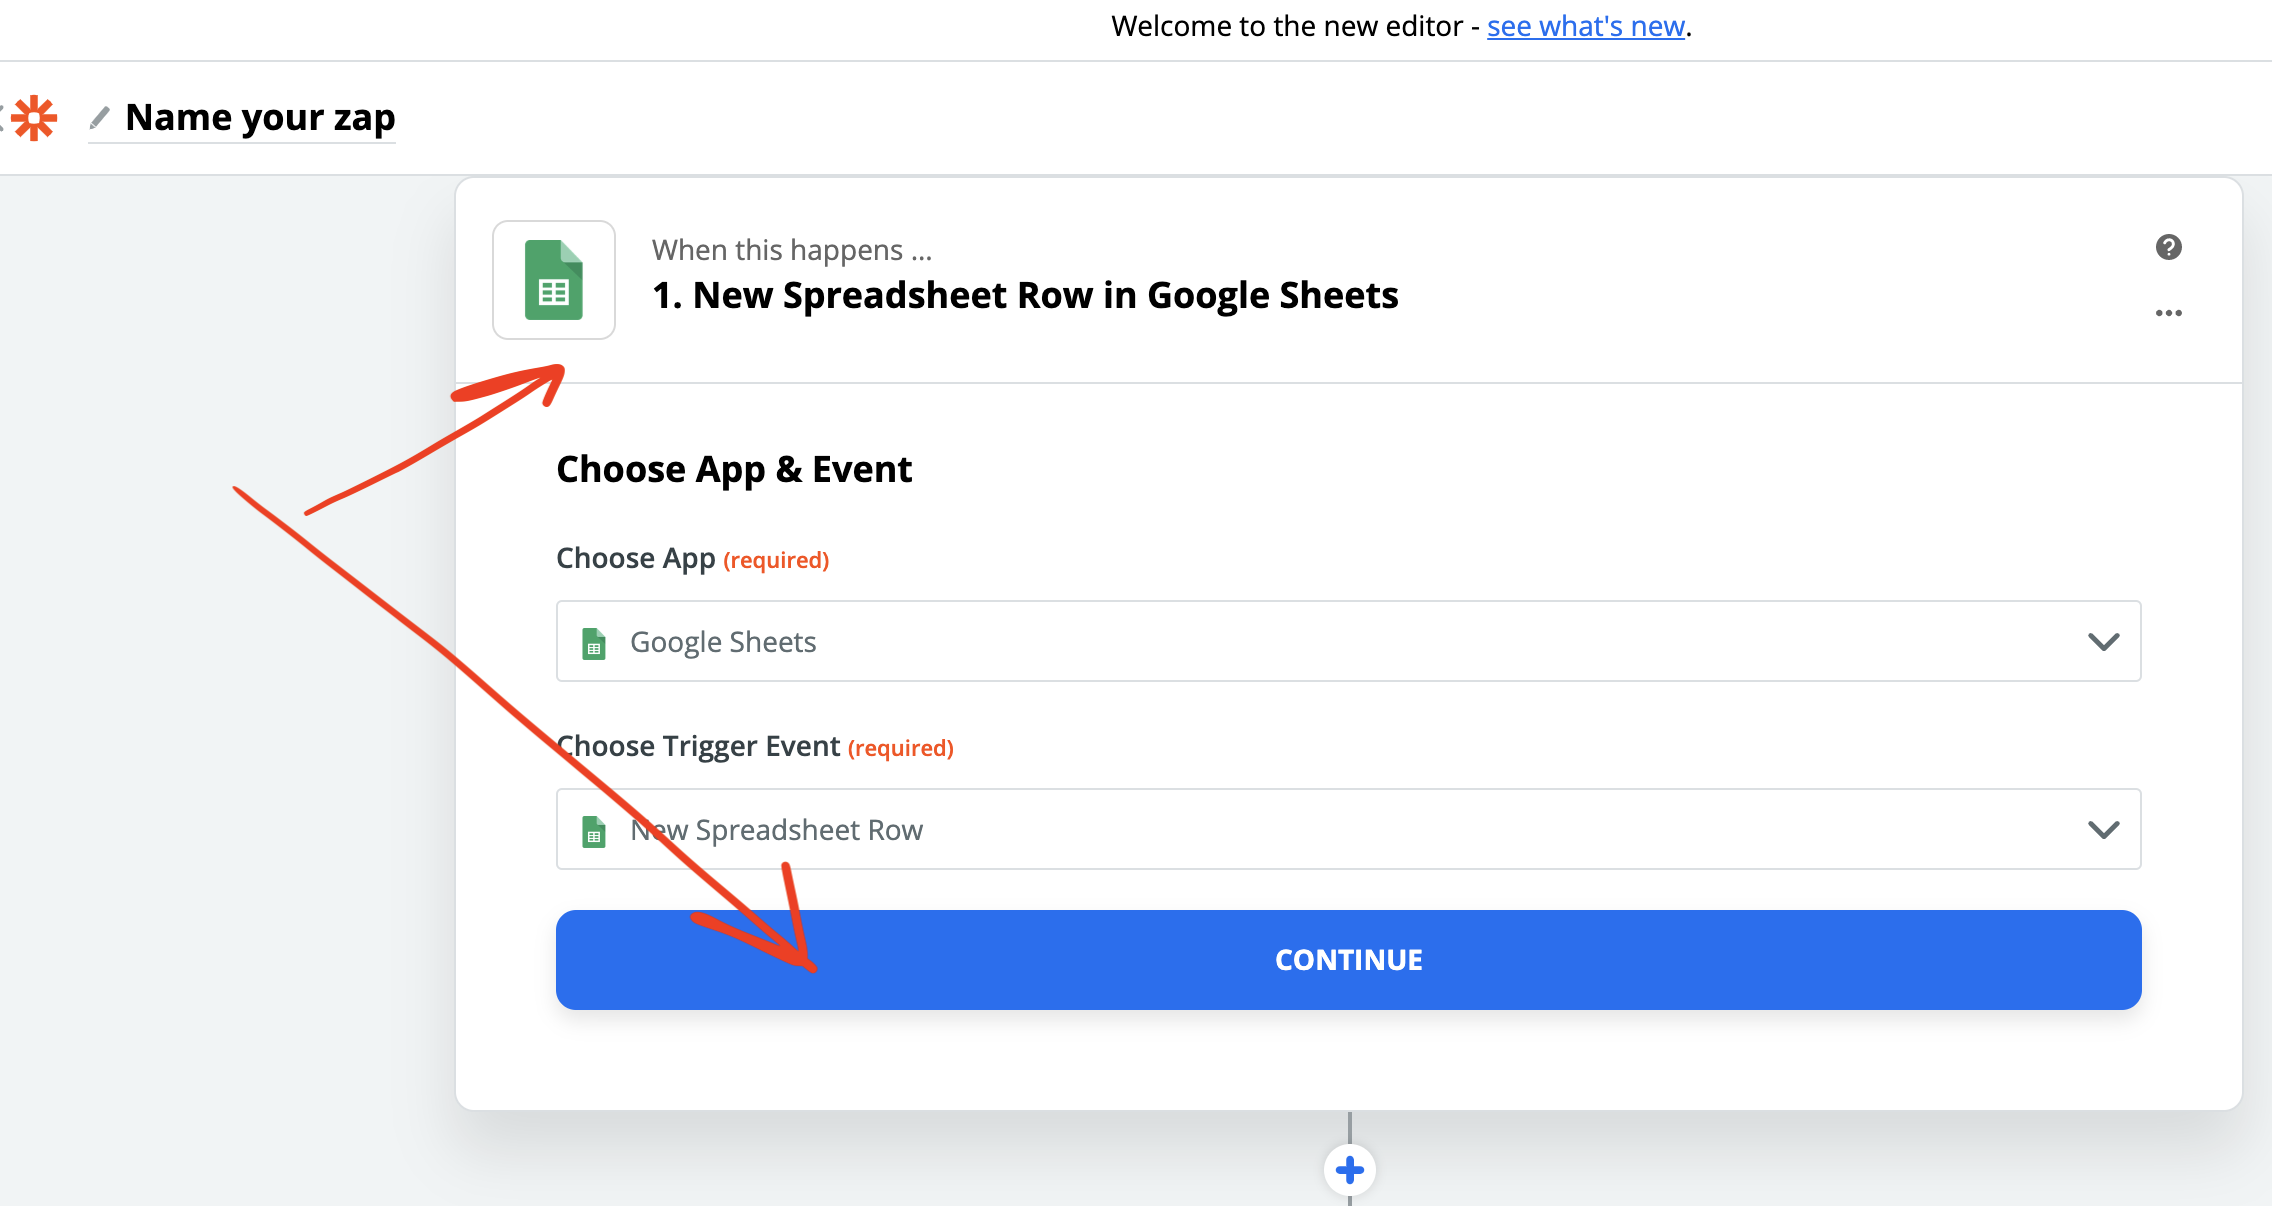Click the pencil edit icon beside zap name

pos(99,118)
